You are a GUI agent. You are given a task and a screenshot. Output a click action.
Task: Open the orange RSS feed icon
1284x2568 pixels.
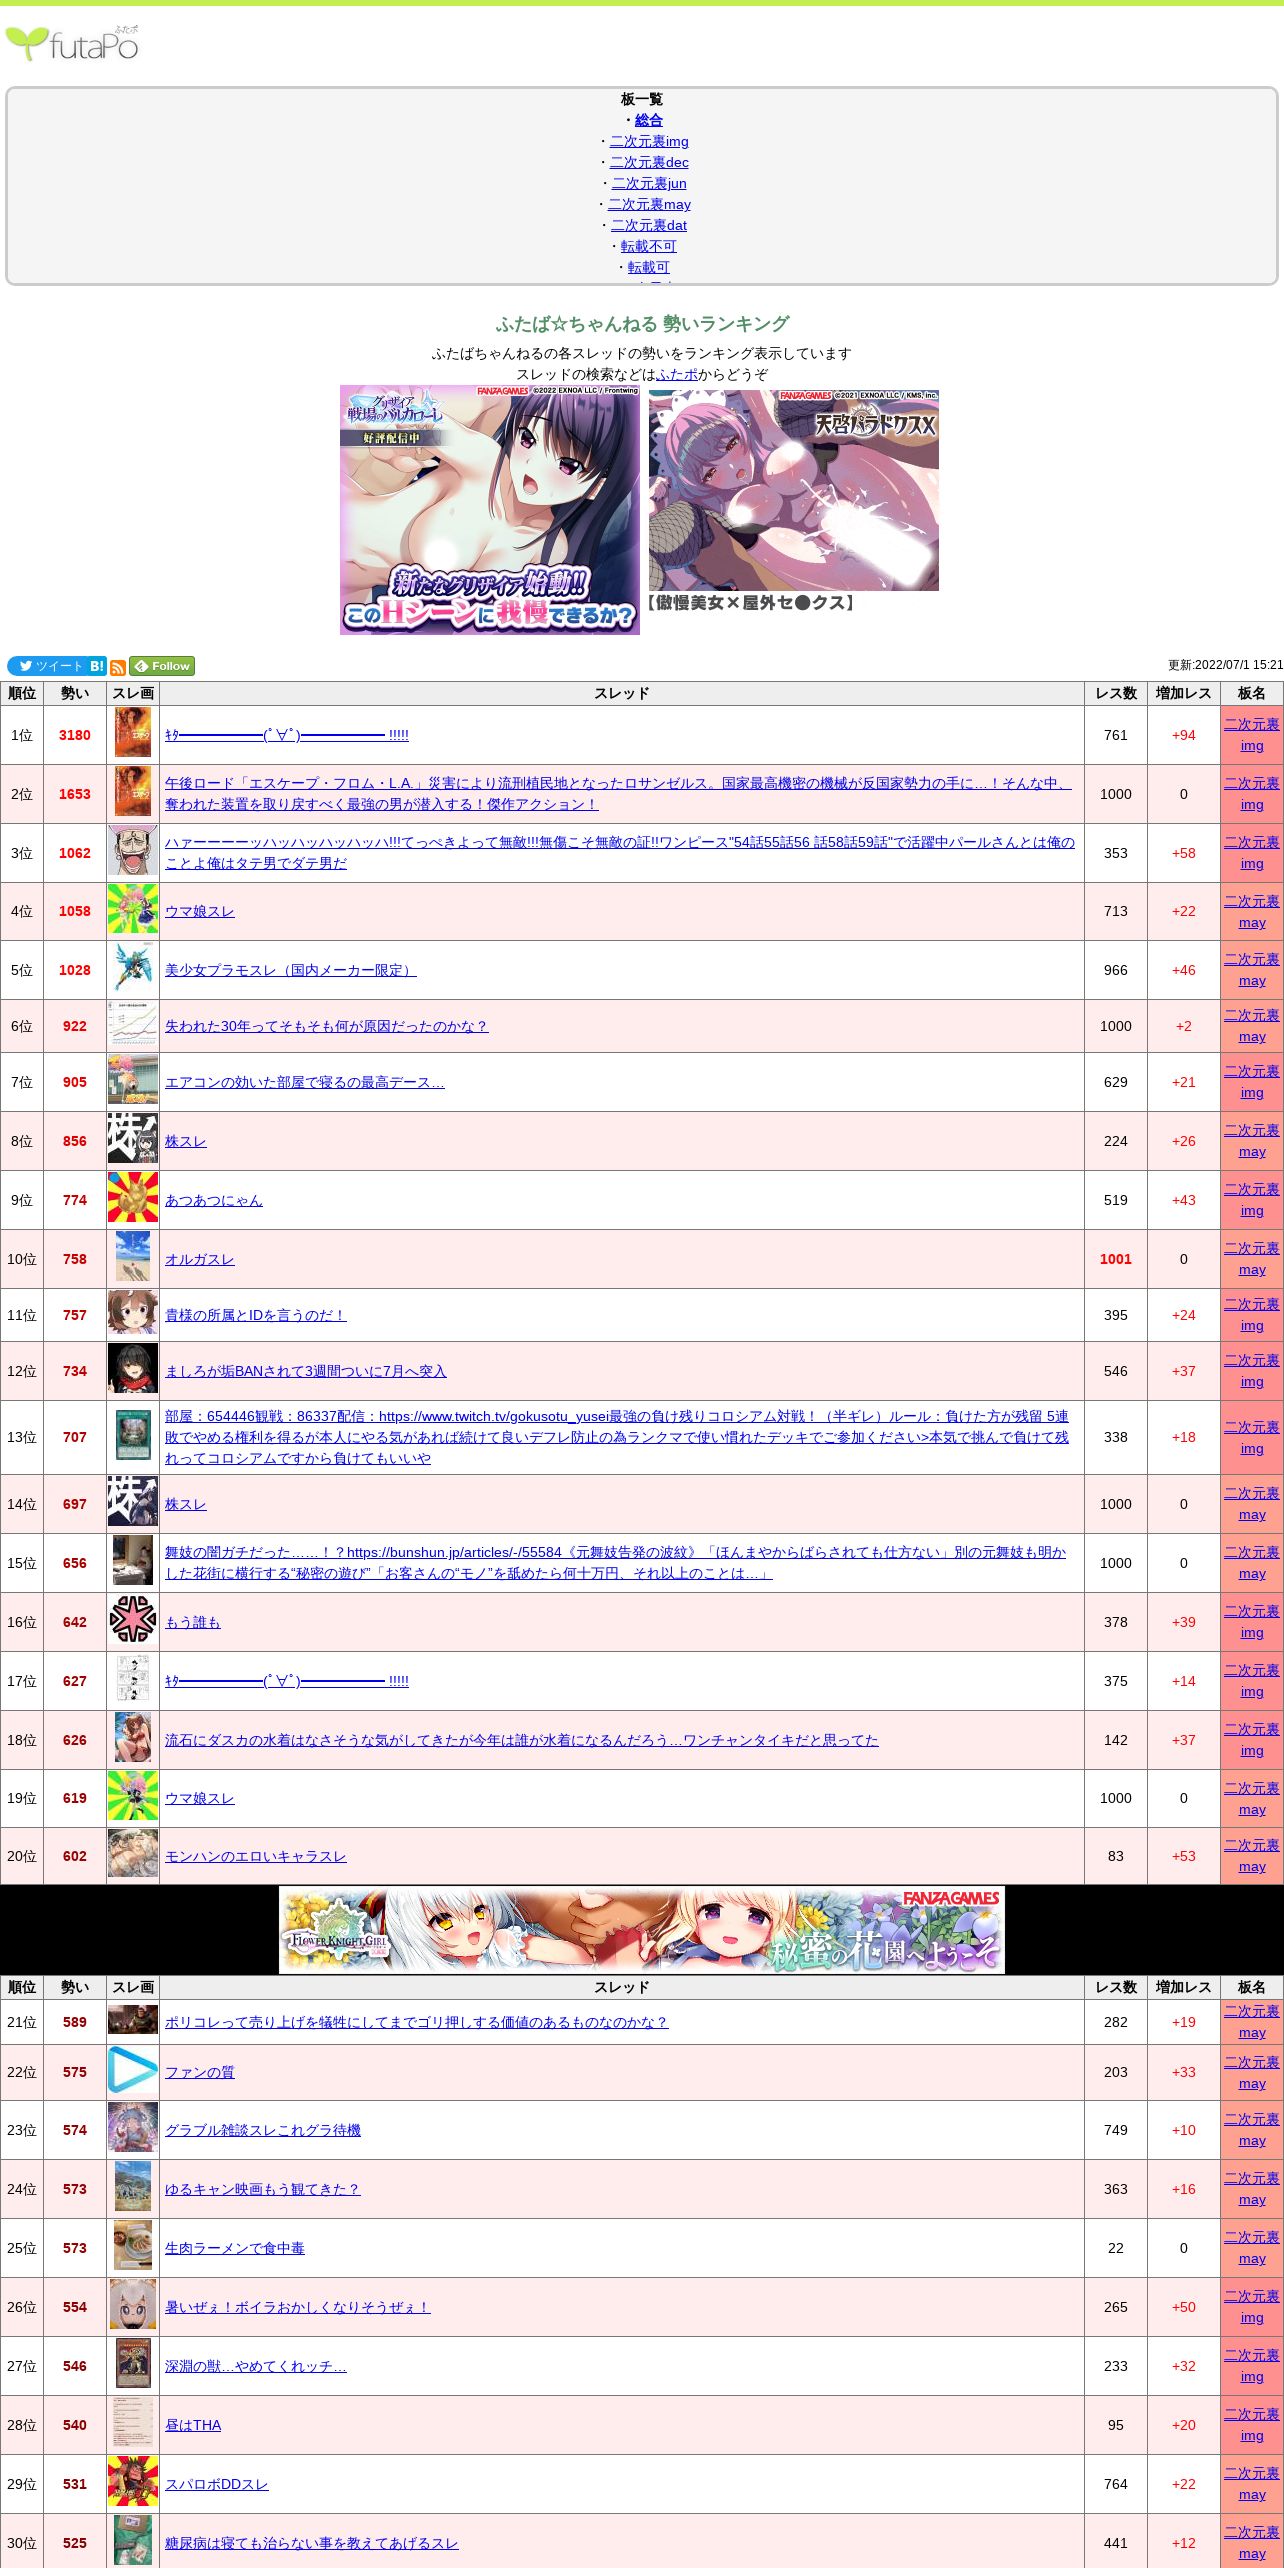118,667
